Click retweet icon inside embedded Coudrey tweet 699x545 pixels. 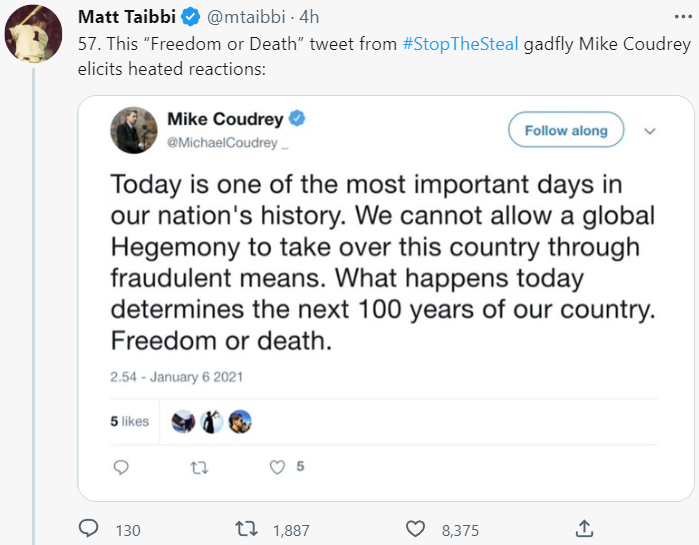point(198,466)
